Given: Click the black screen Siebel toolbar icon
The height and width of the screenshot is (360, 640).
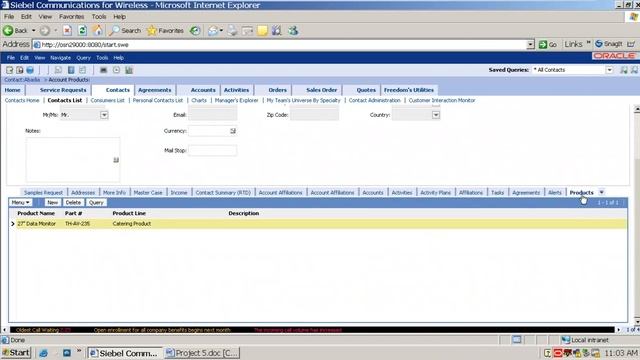Looking at the screenshot, I should [x=103, y=70].
